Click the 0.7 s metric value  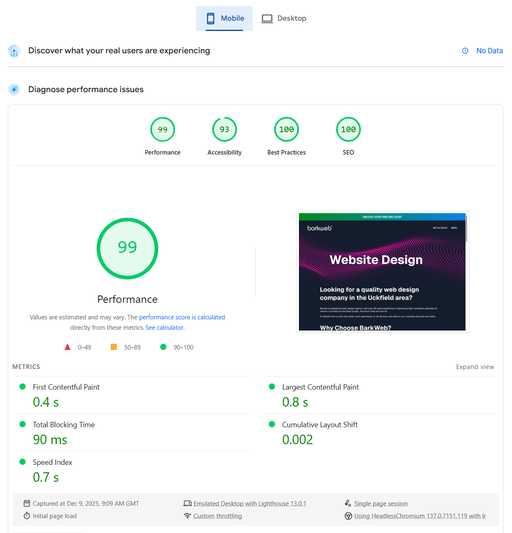click(x=46, y=477)
